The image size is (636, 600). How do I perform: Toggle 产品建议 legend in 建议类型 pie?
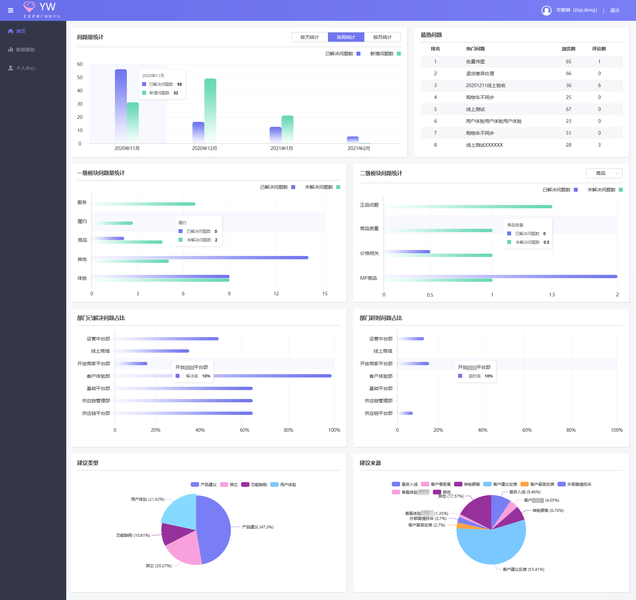point(204,485)
